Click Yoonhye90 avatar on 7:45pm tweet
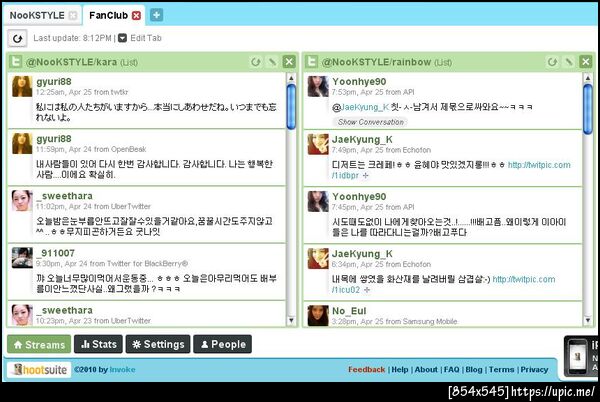The height and width of the screenshot is (402, 600). tap(318, 201)
